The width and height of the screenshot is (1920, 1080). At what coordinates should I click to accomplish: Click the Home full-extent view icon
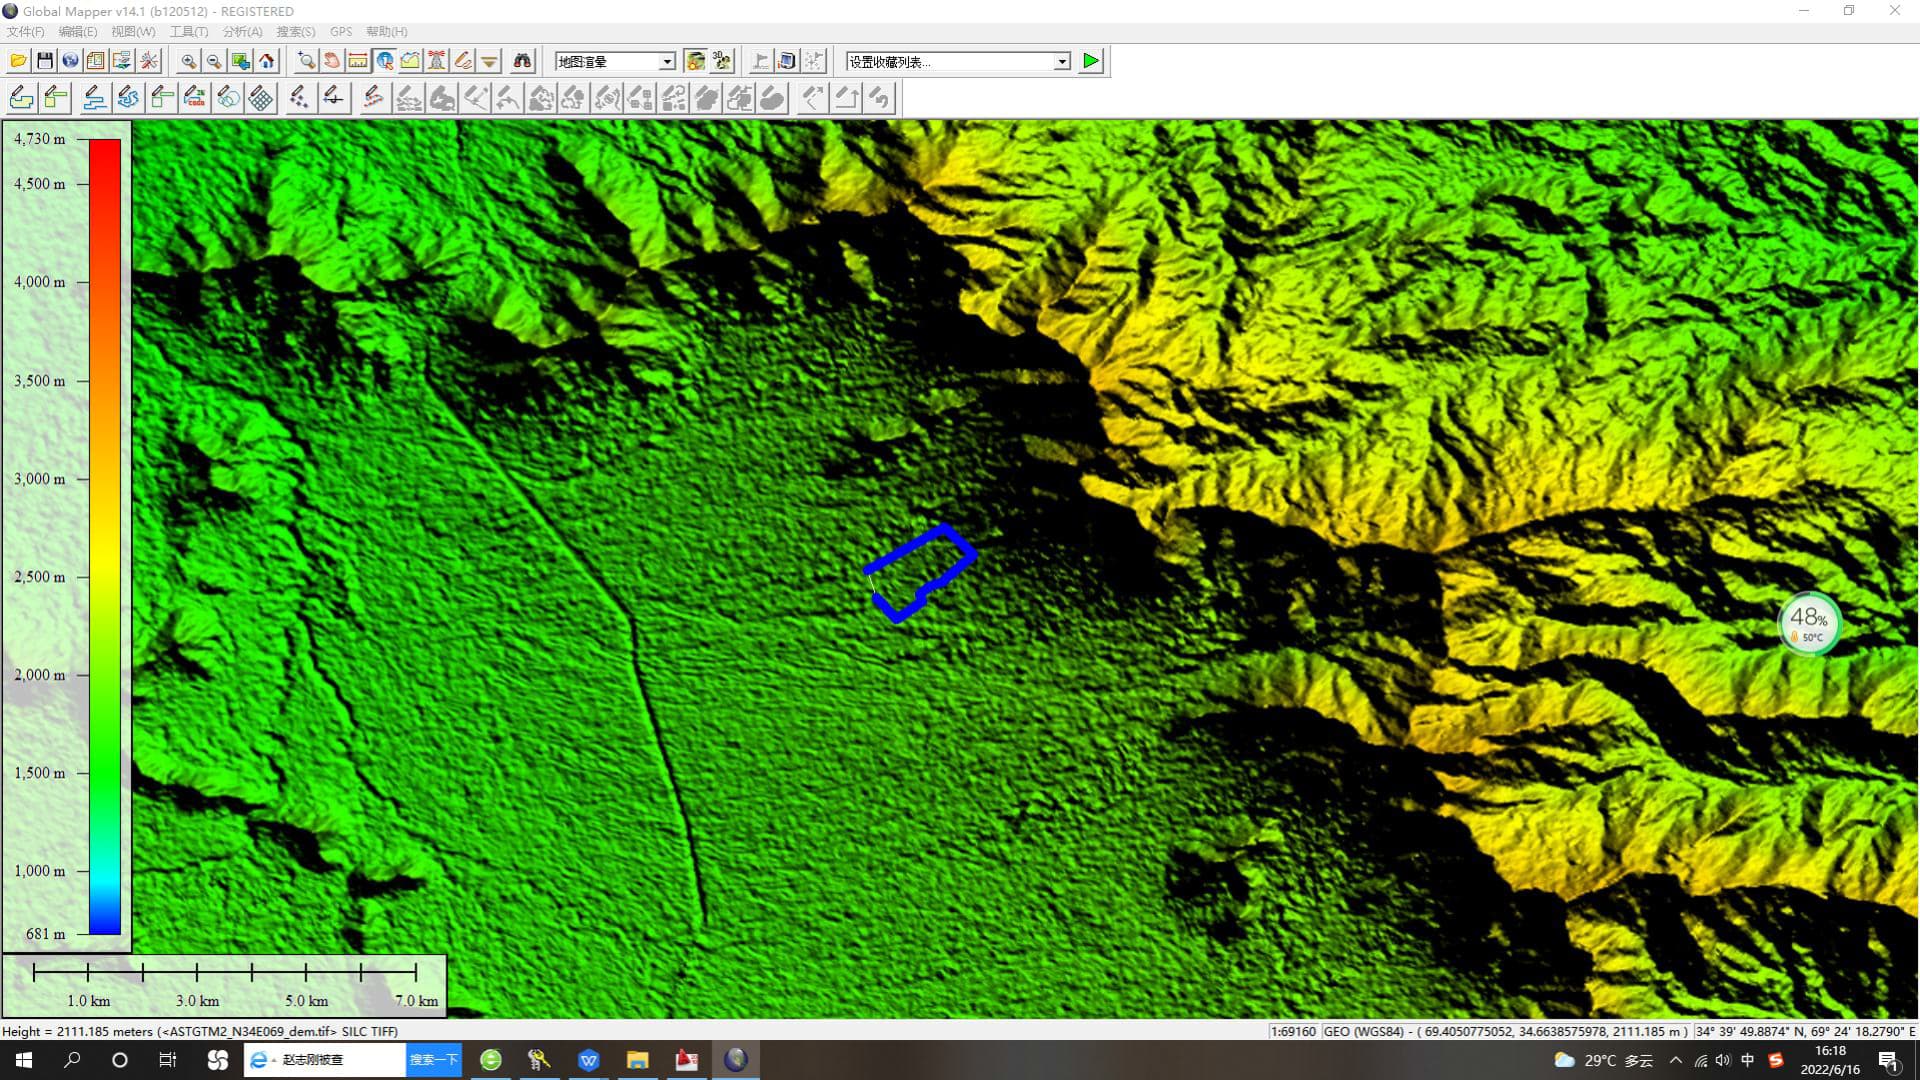[267, 61]
